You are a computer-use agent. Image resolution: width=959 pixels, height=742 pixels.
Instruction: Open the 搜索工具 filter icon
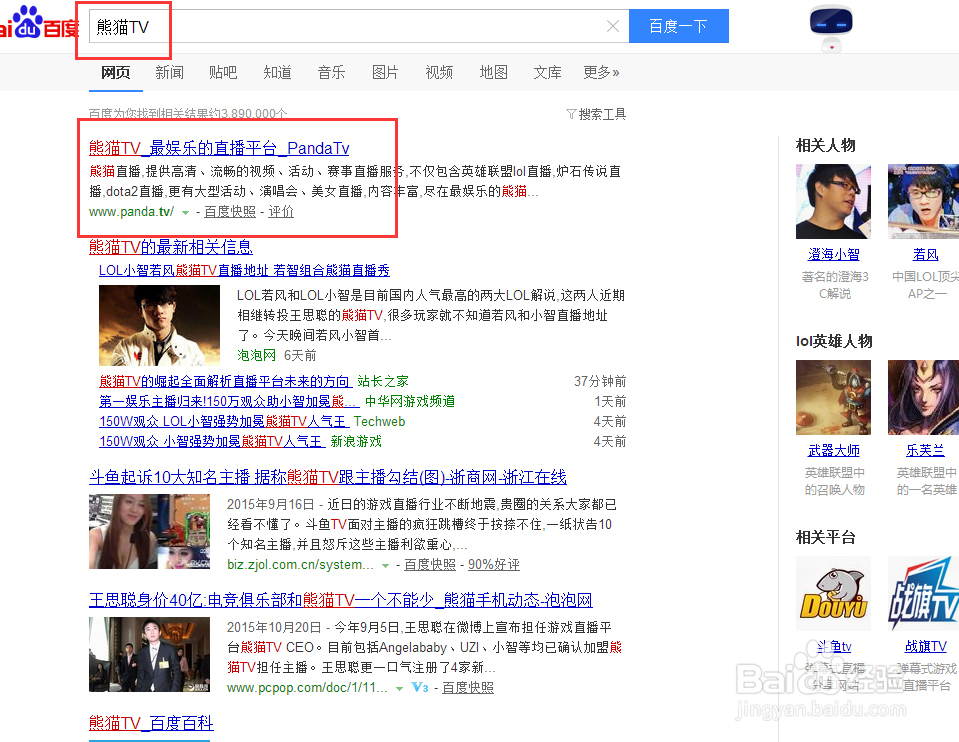(x=571, y=114)
